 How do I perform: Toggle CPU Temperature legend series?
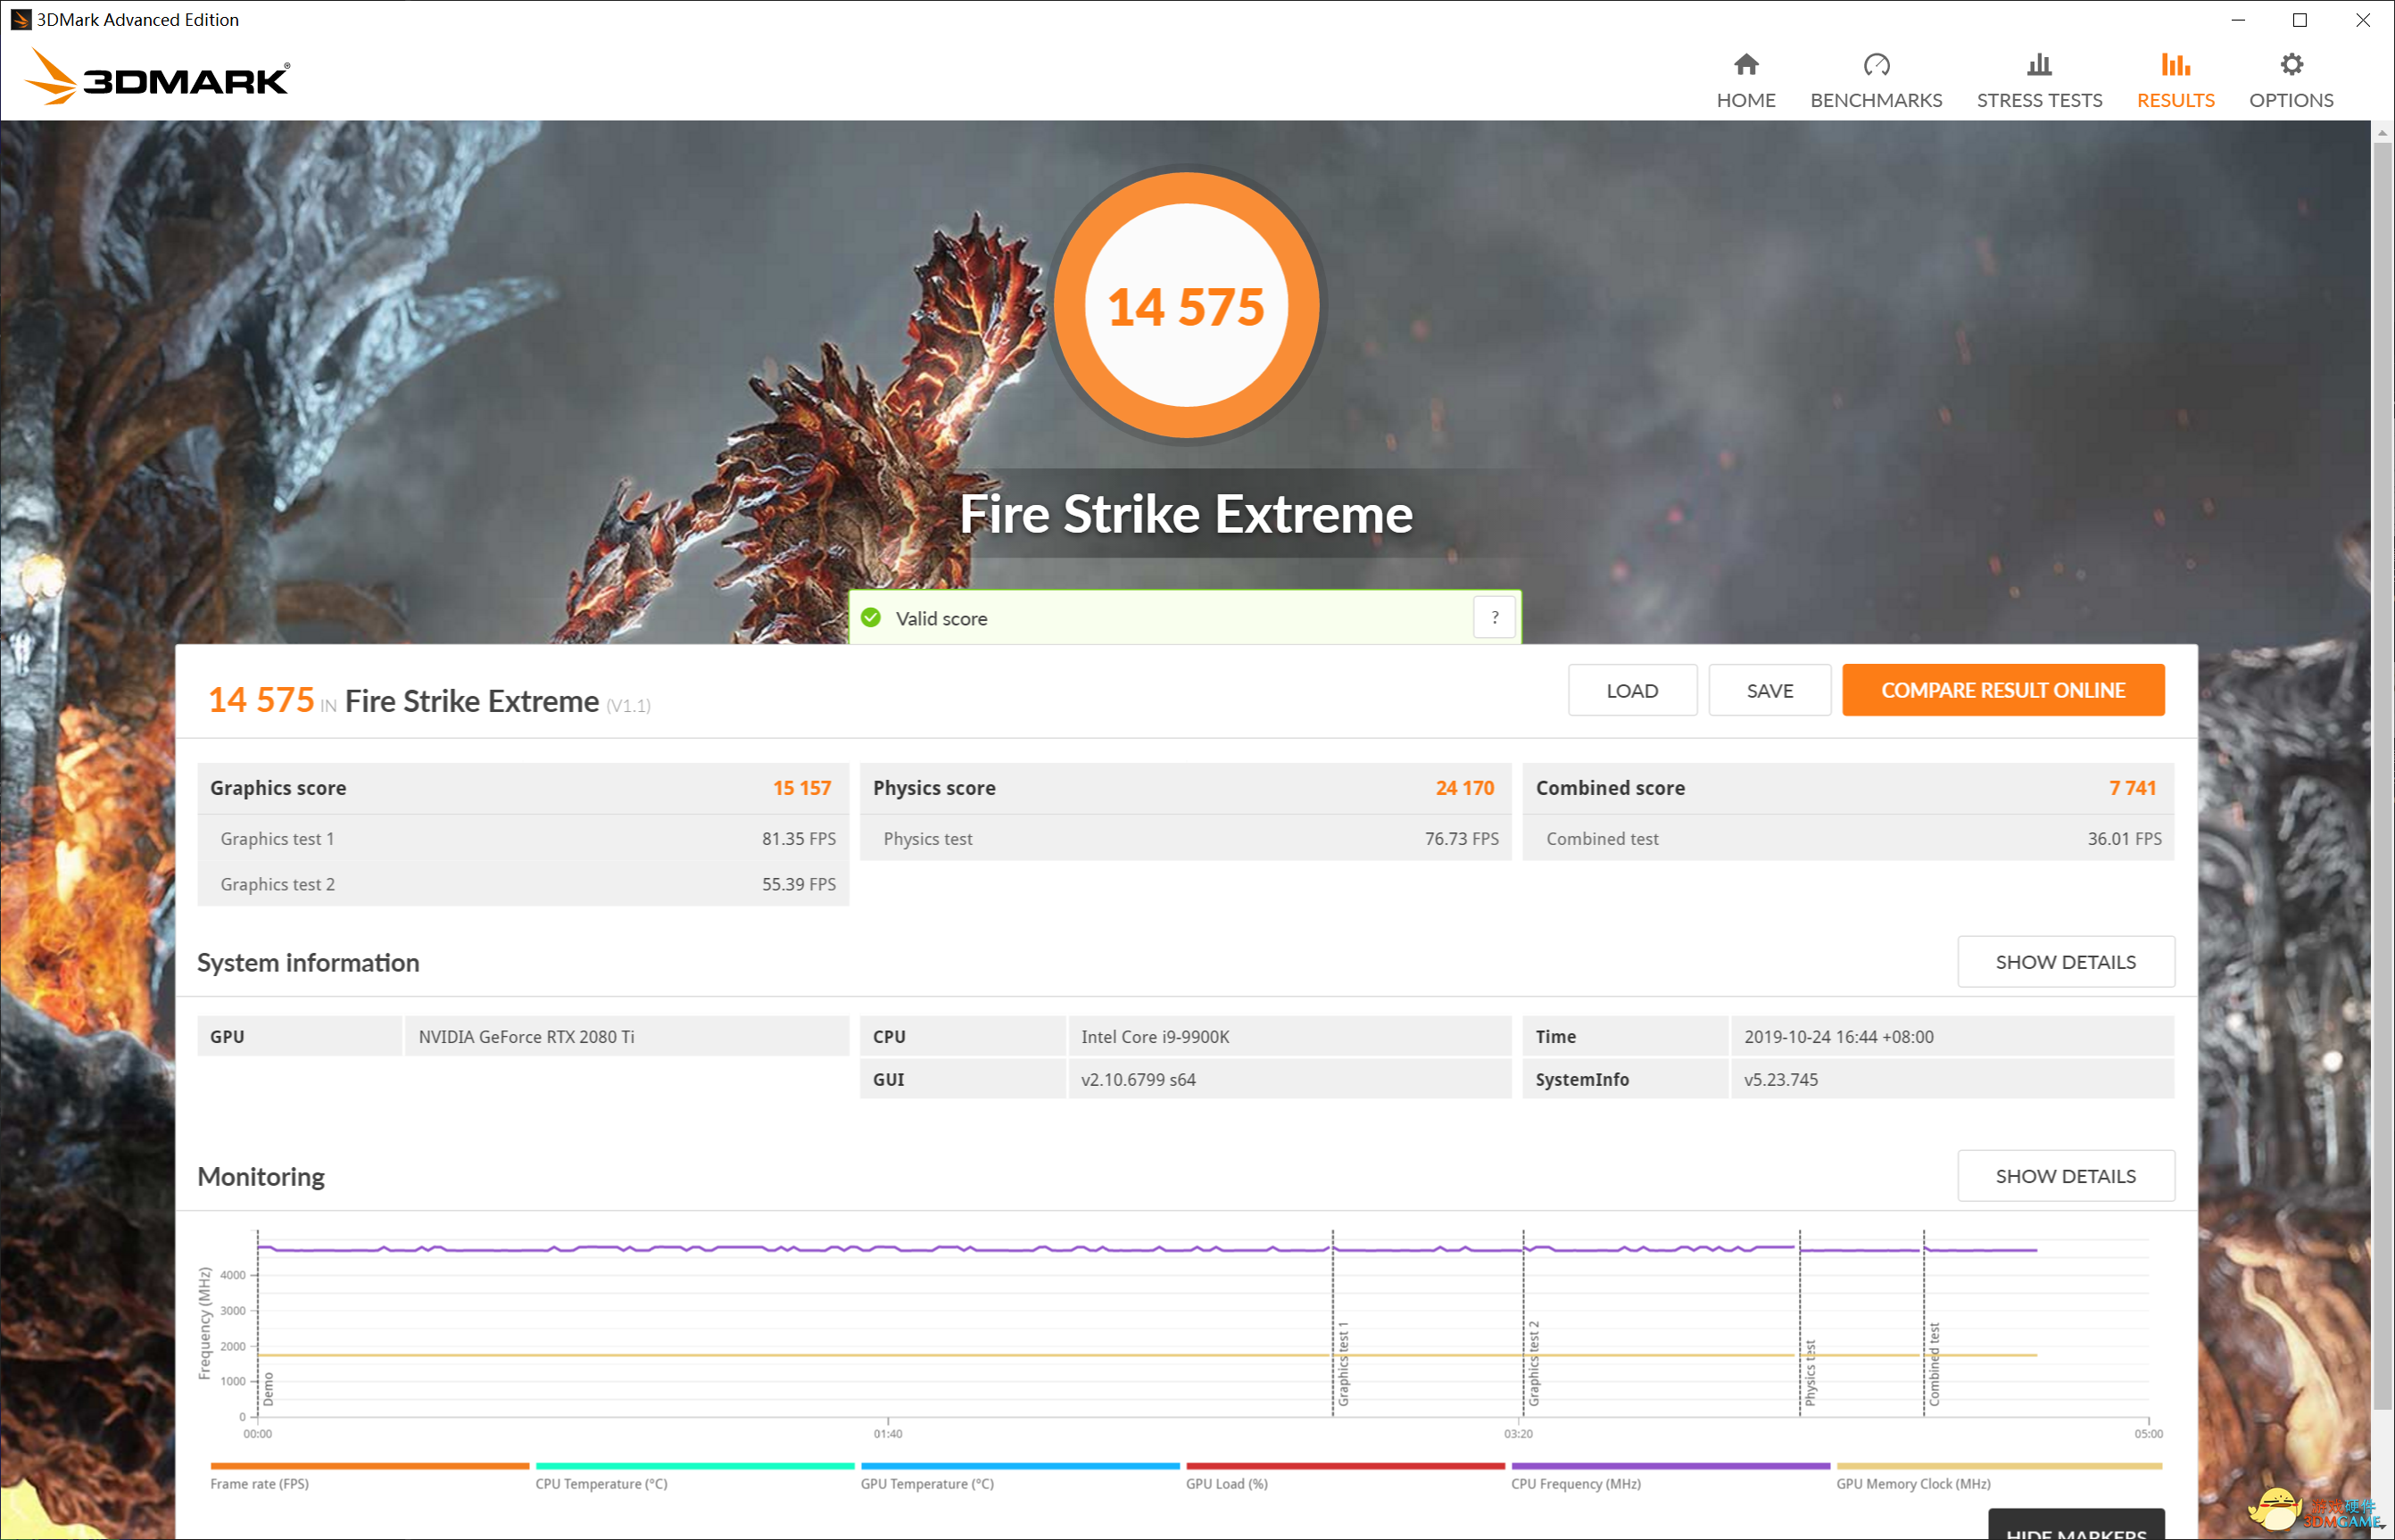click(x=601, y=1484)
